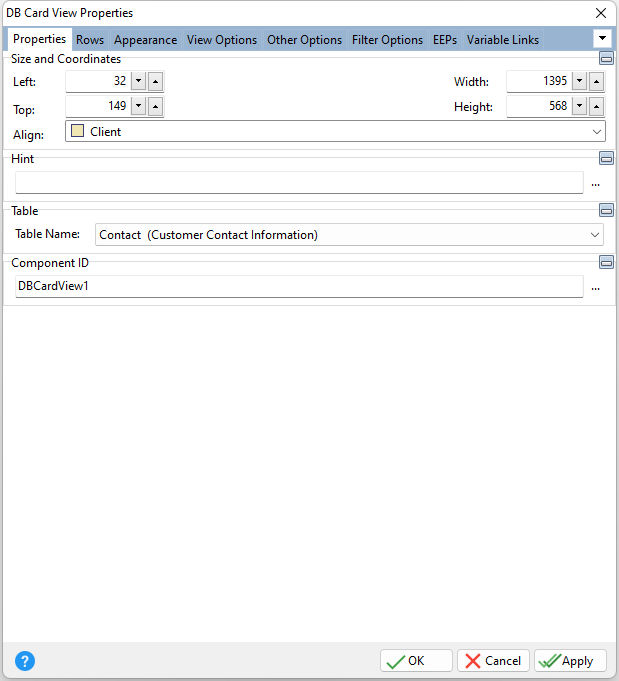Open the tab overflow dropdown arrow
This screenshot has height=681, width=619.
[x=602, y=38]
